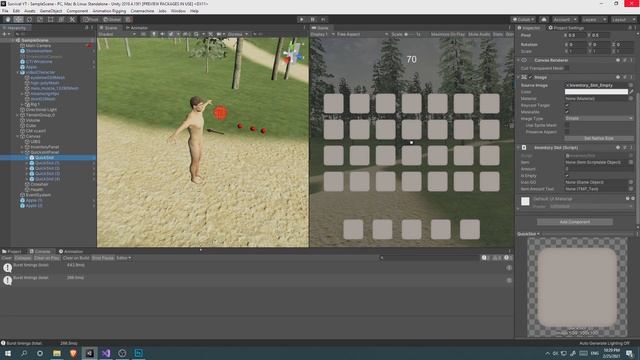Open the Collab dropdown
Screen dimensions: 640x360
pos(523,20)
